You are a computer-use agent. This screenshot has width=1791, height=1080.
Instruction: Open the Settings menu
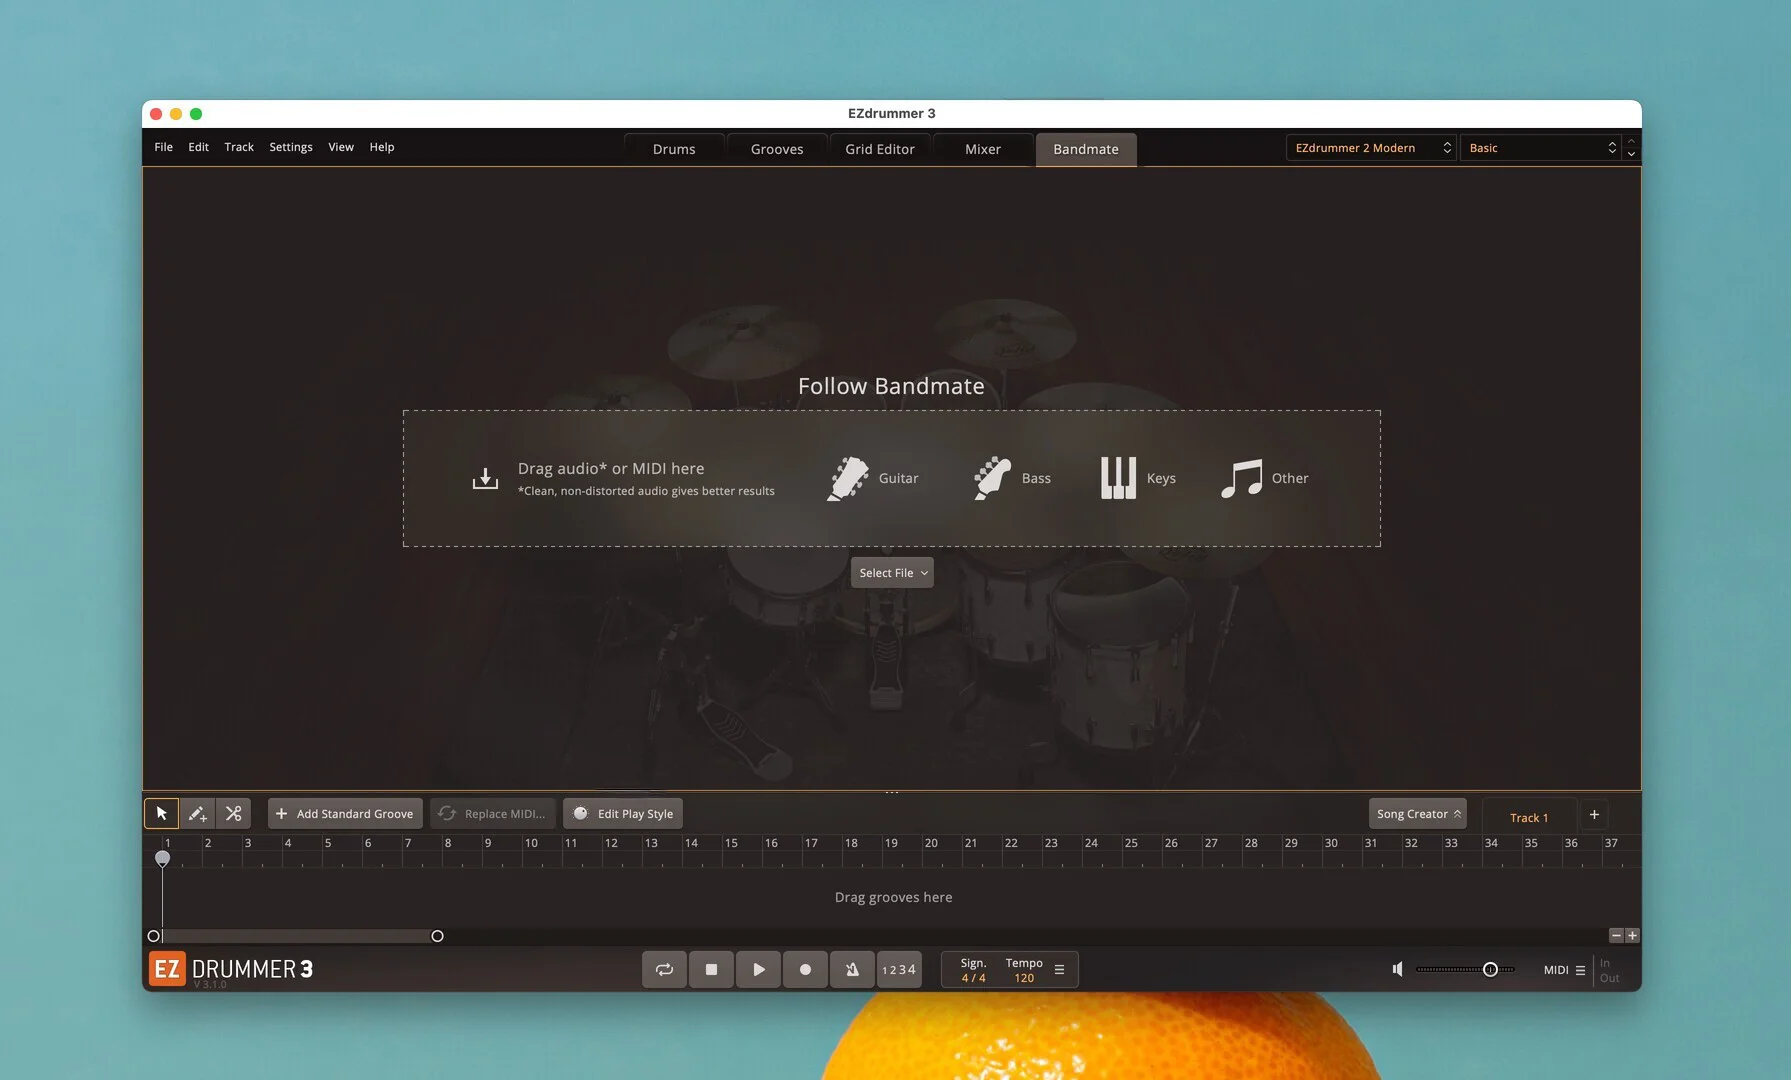point(290,147)
